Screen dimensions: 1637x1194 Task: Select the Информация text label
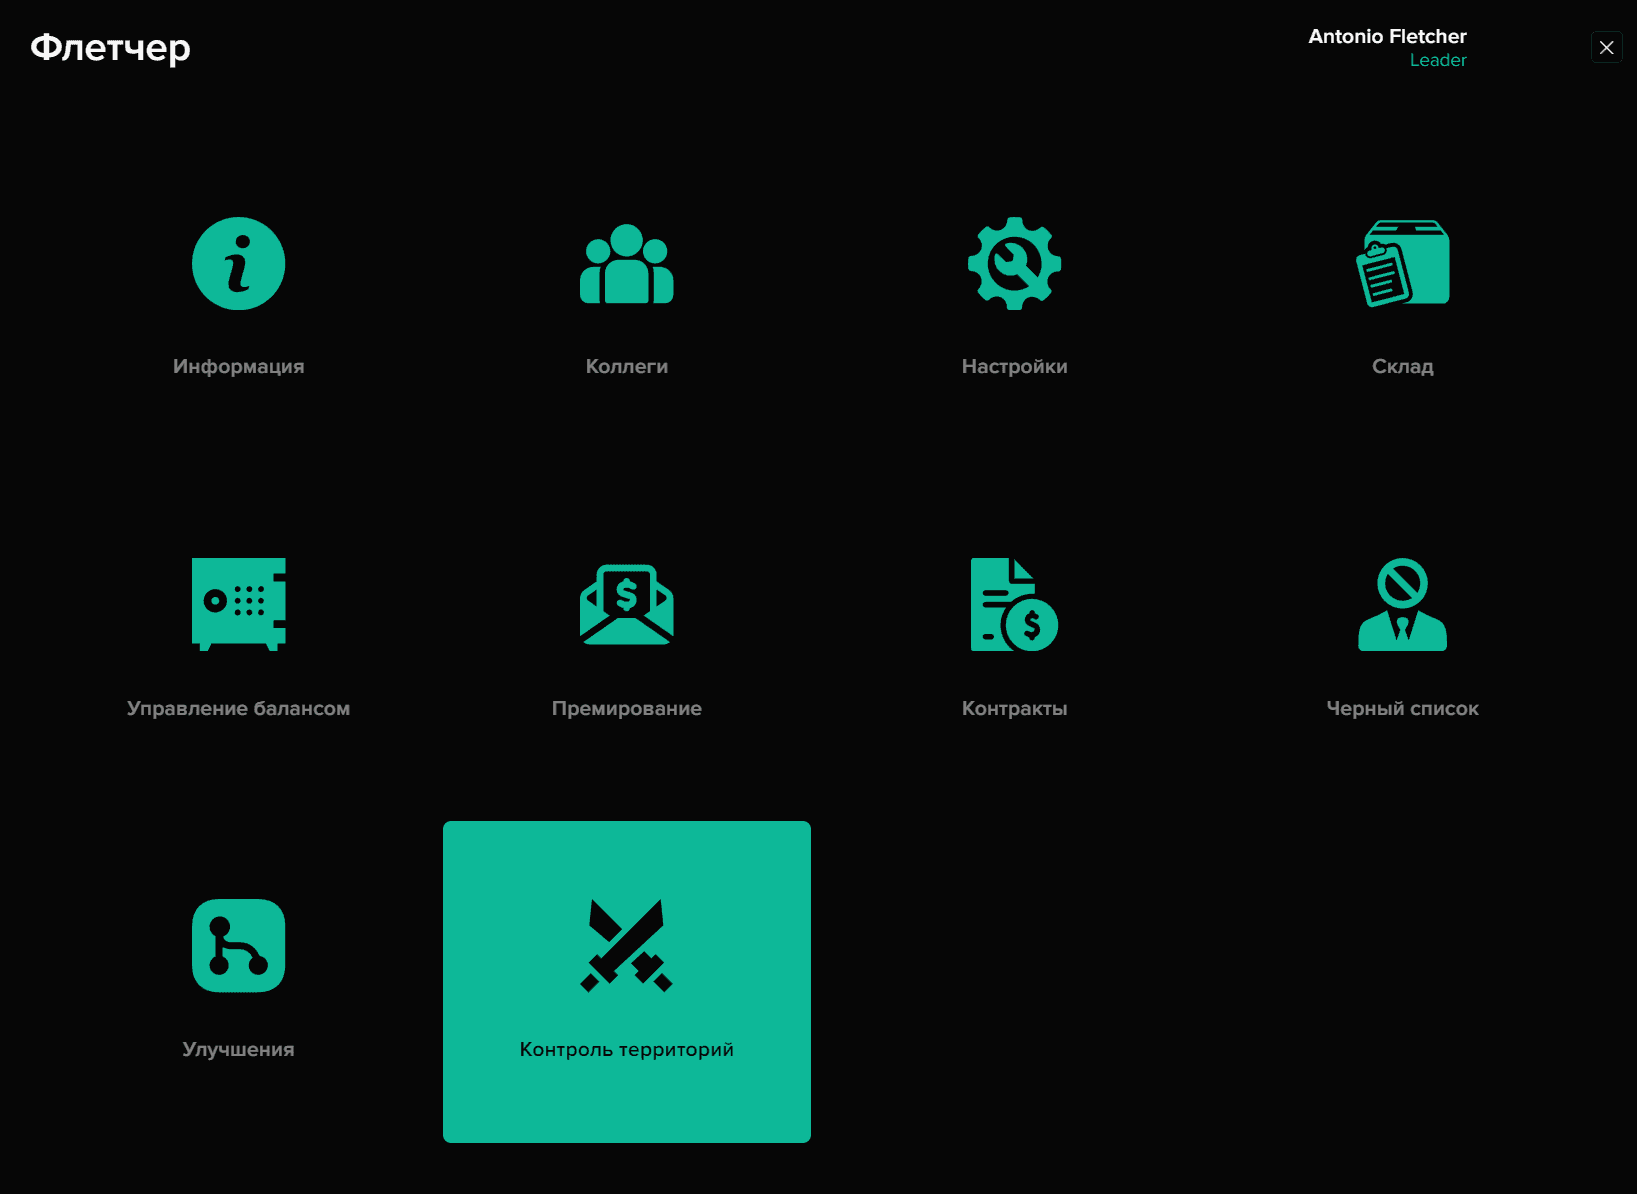(238, 367)
